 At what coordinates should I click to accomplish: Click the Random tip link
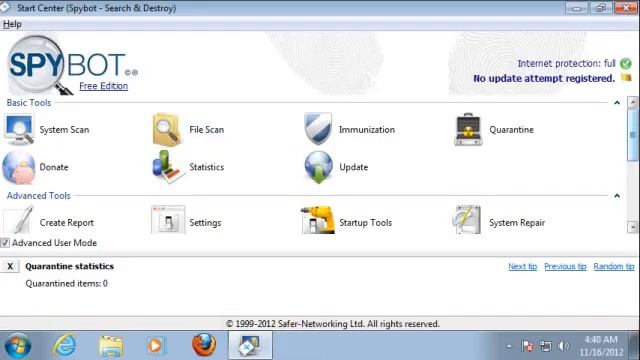pos(613,267)
